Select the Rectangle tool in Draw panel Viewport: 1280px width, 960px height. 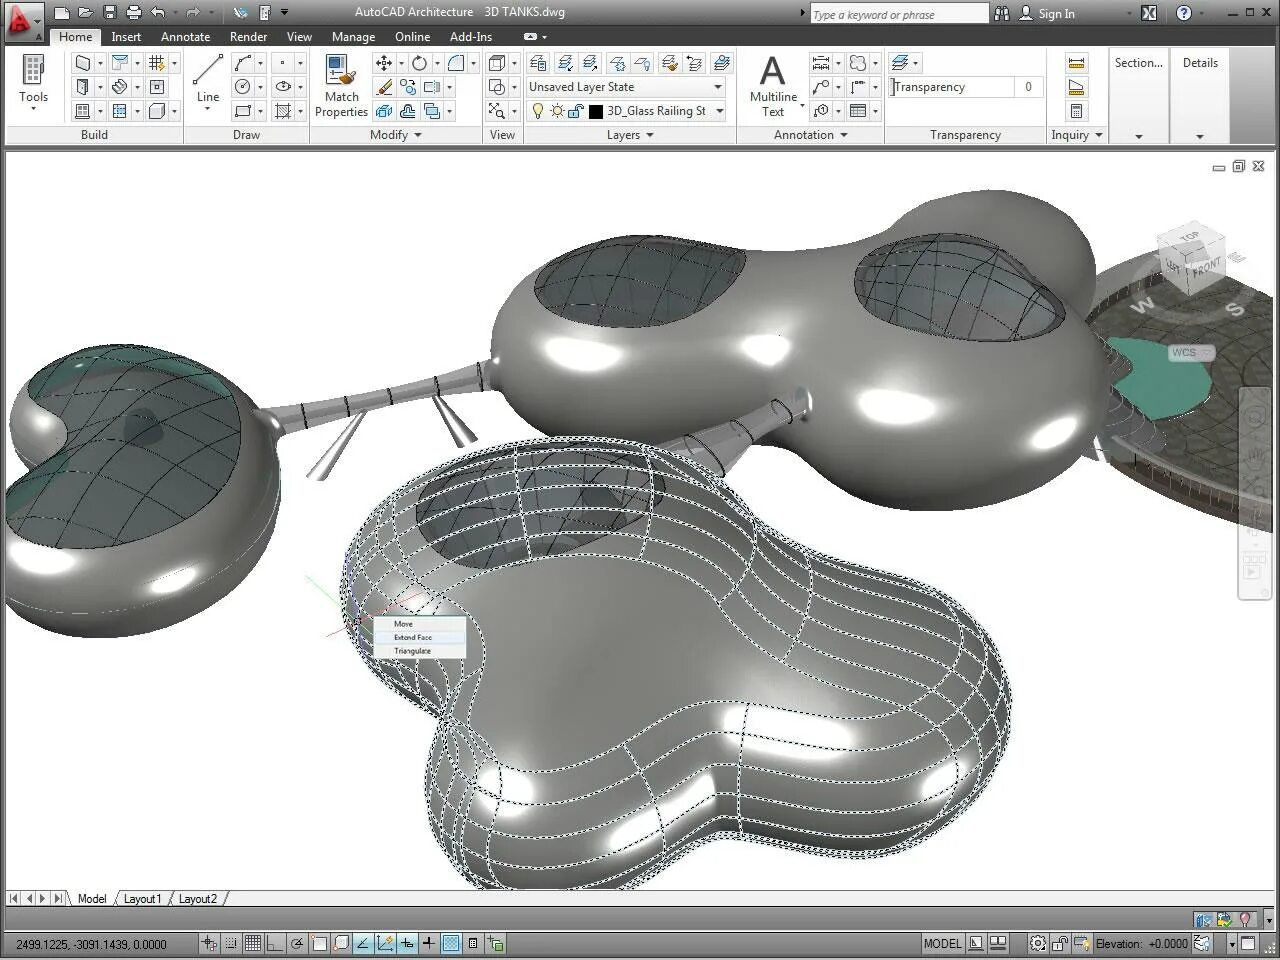(x=243, y=111)
